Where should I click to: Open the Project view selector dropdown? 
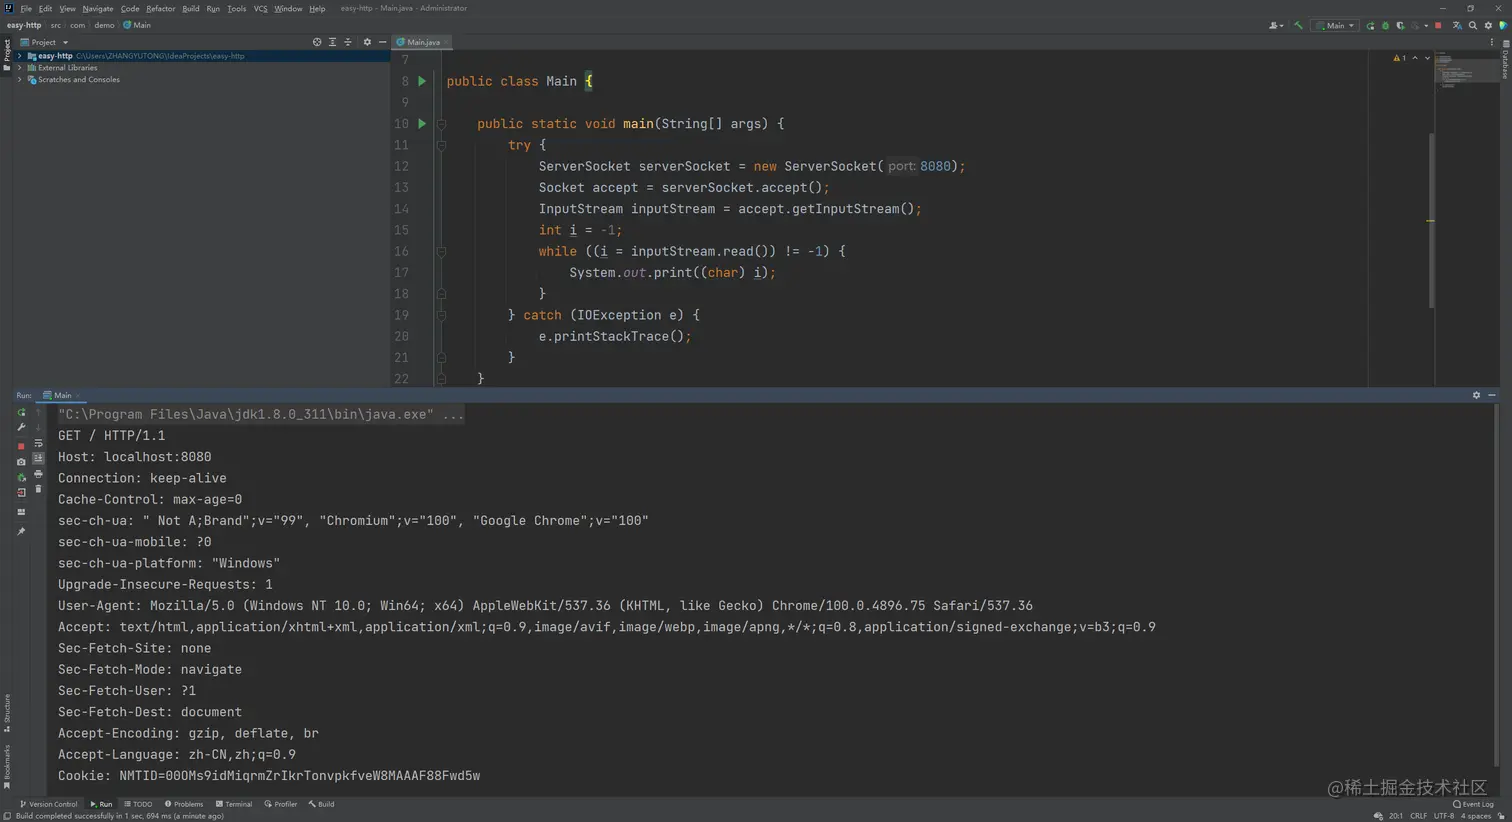click(x=44, y=42)
